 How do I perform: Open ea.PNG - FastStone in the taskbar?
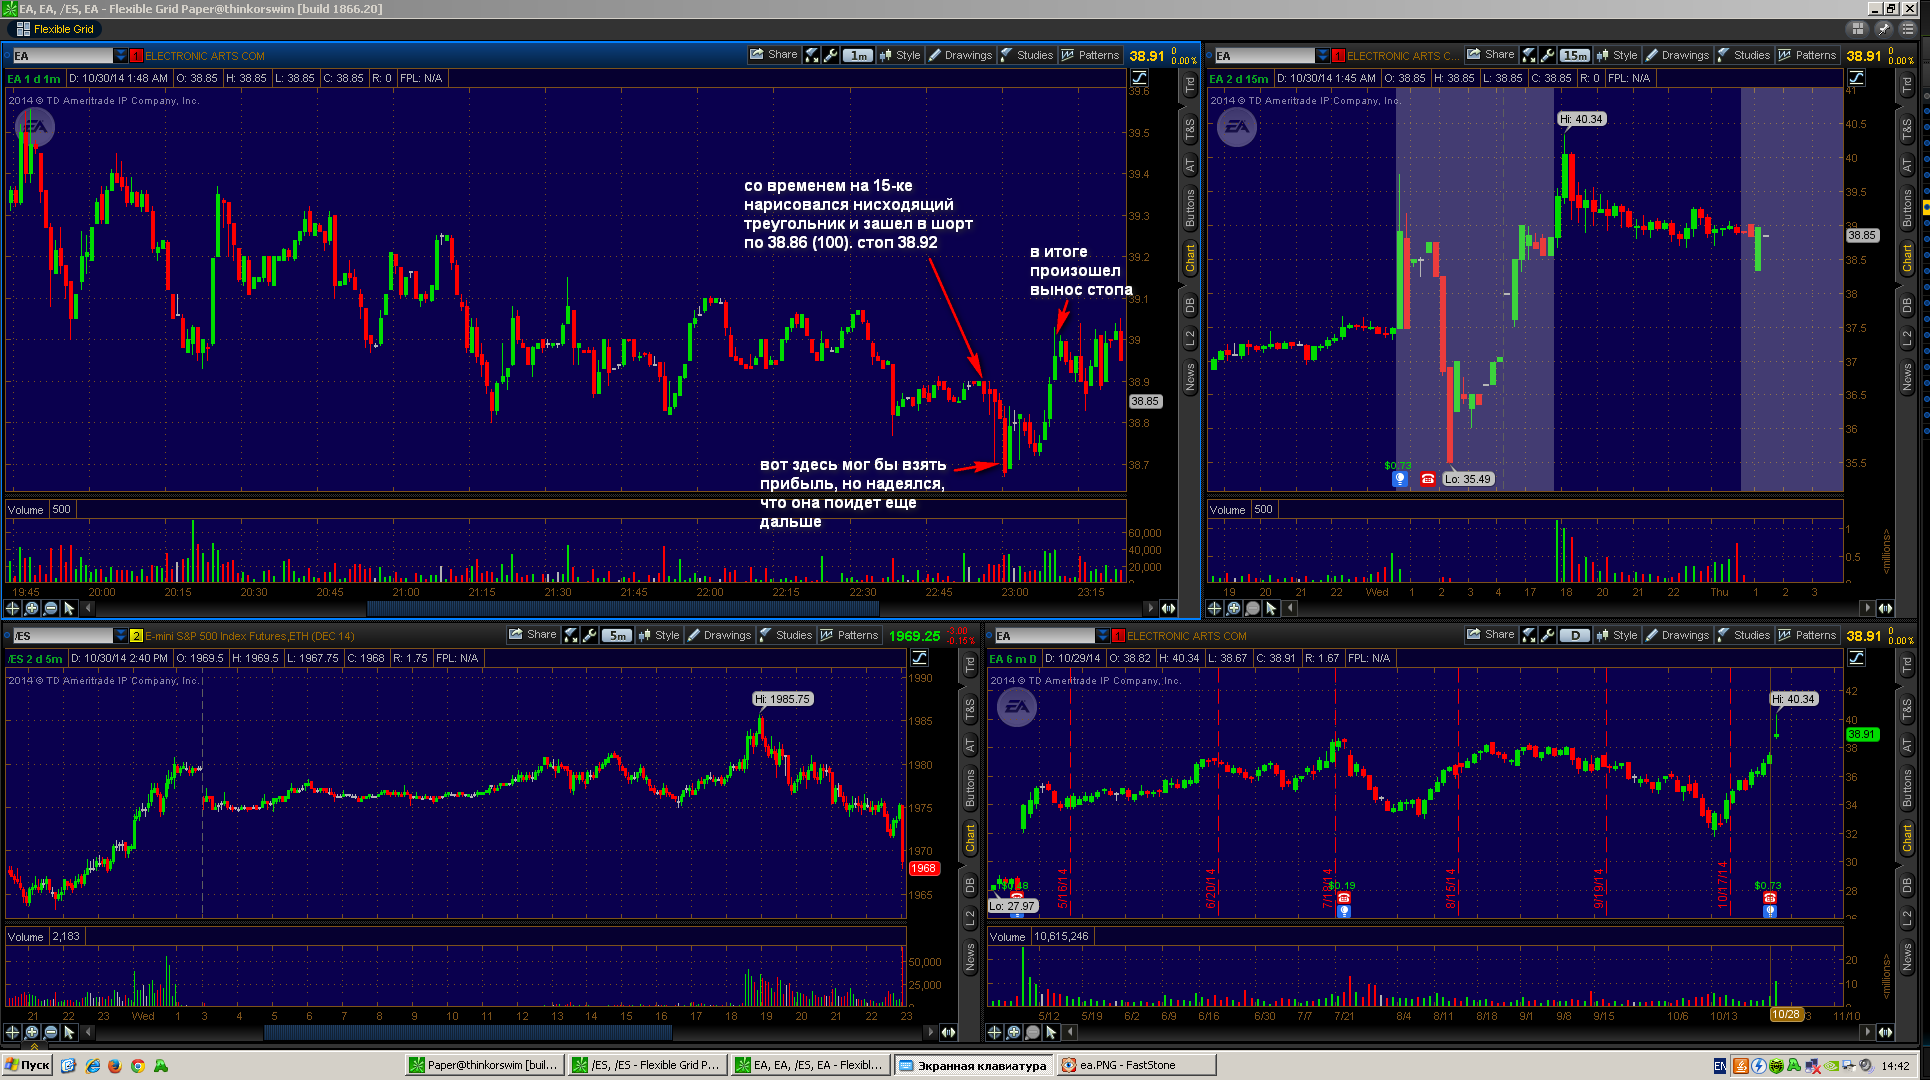1137,1065
